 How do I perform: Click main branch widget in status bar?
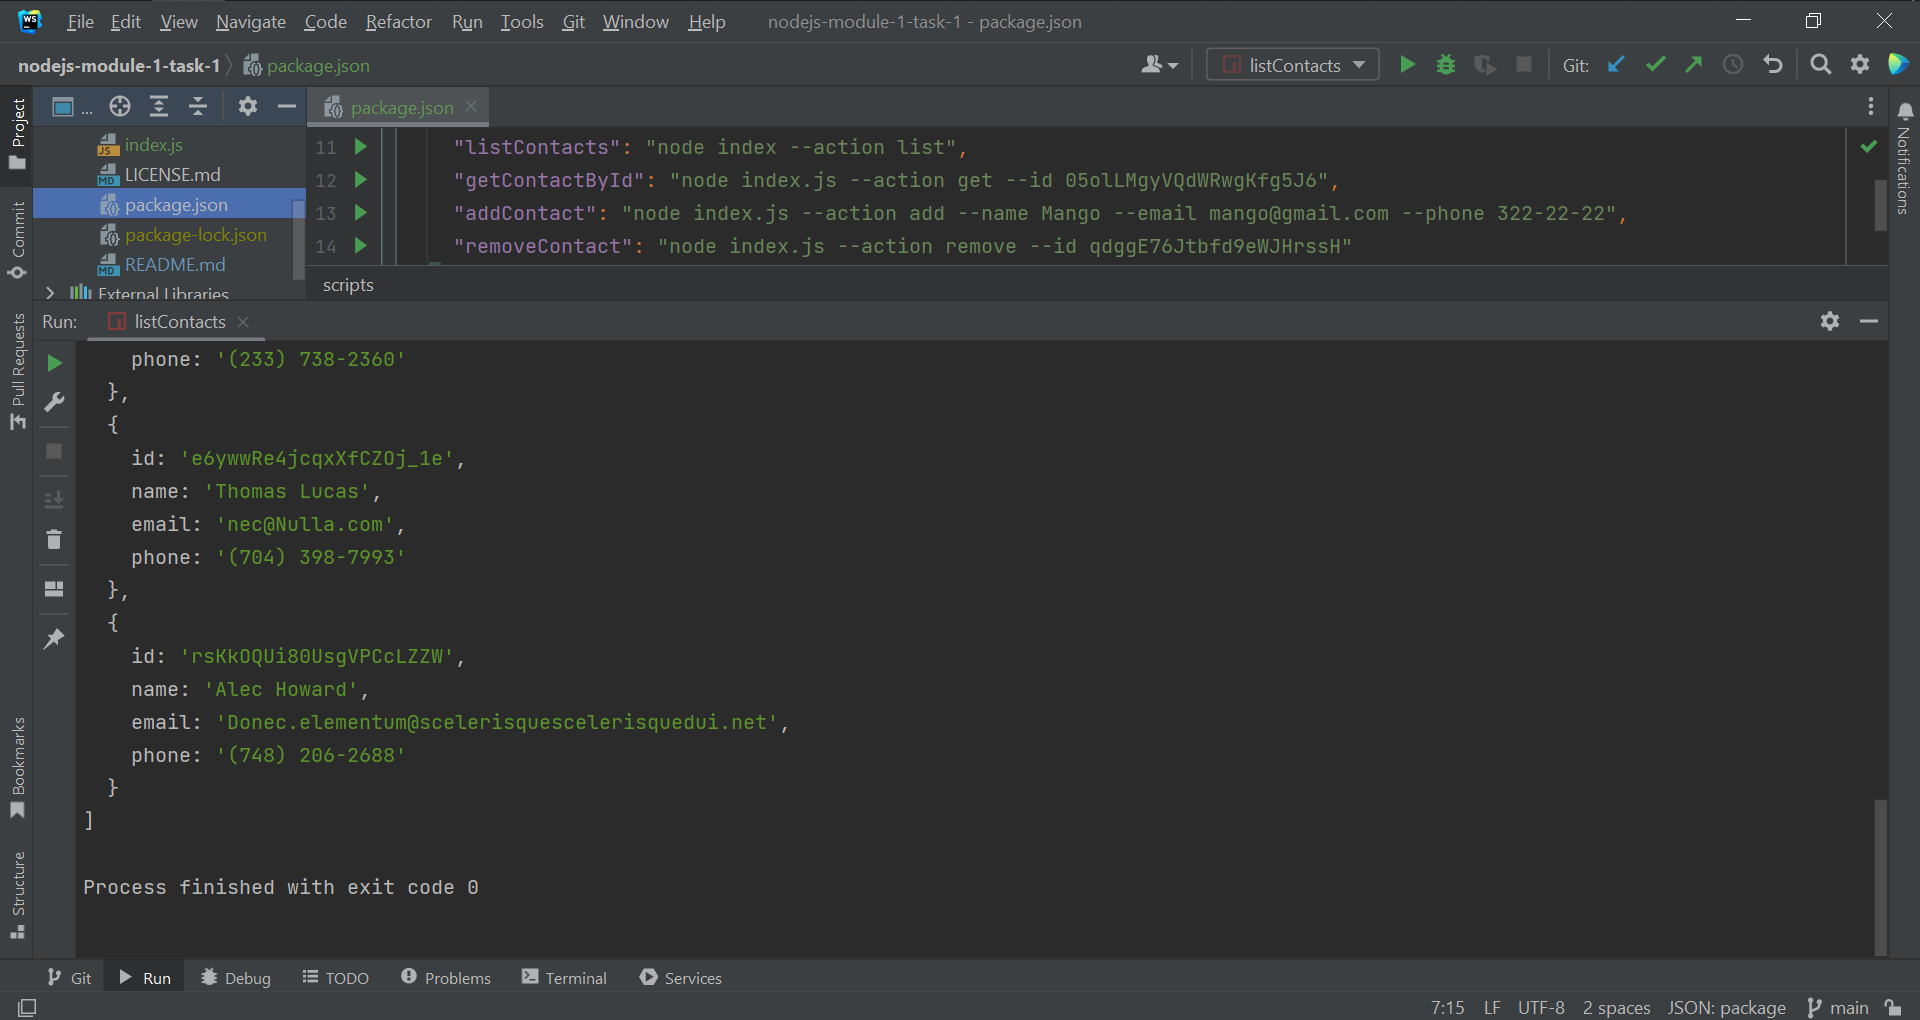pos(1838,1007)
